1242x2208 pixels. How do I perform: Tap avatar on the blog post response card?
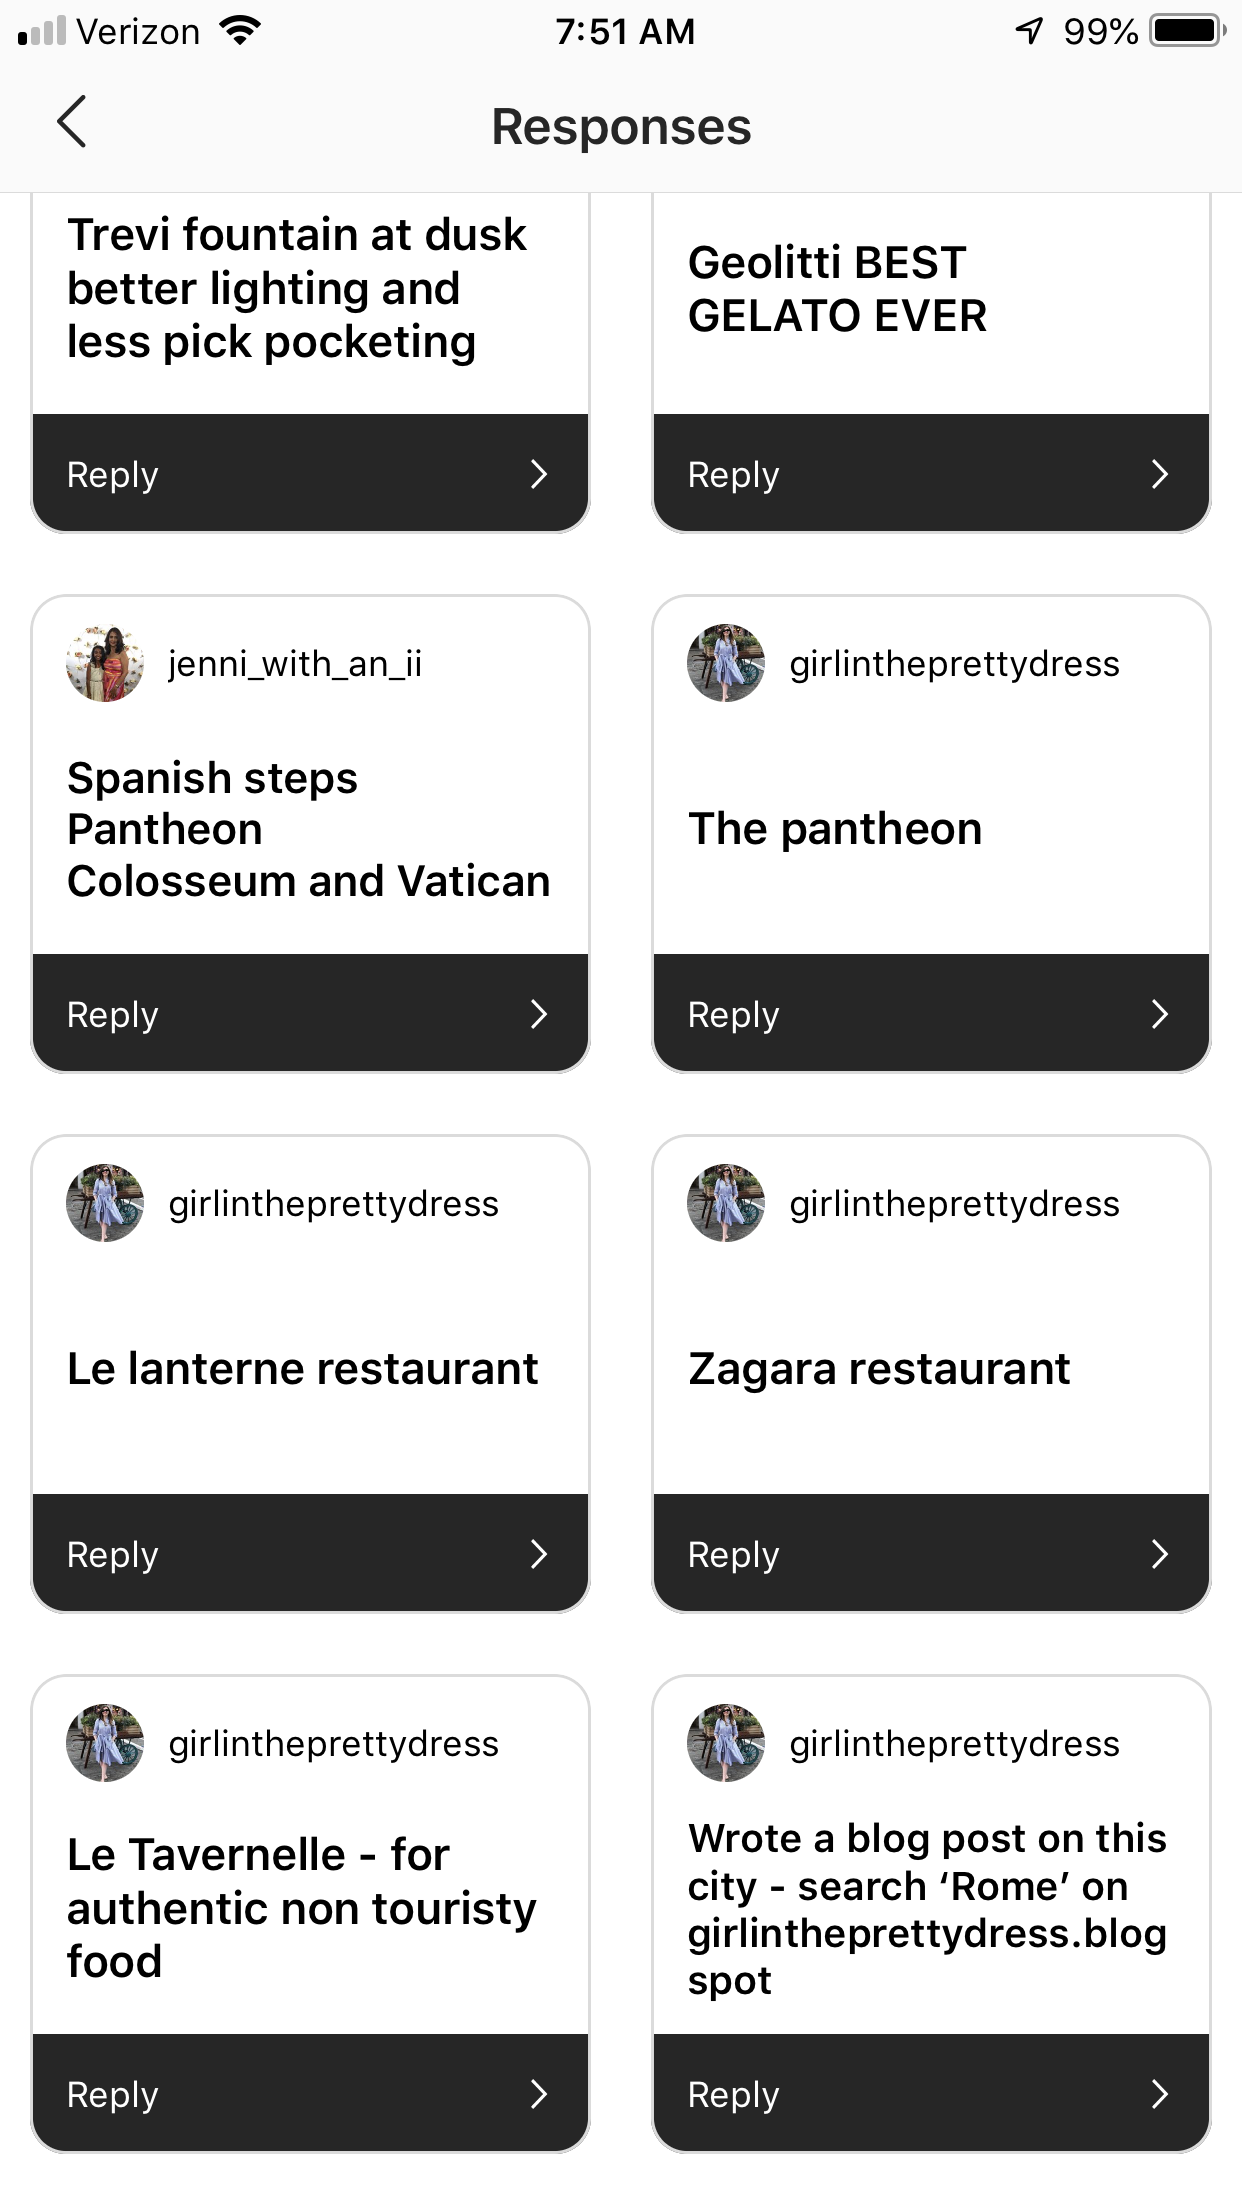pos(726,1743)
